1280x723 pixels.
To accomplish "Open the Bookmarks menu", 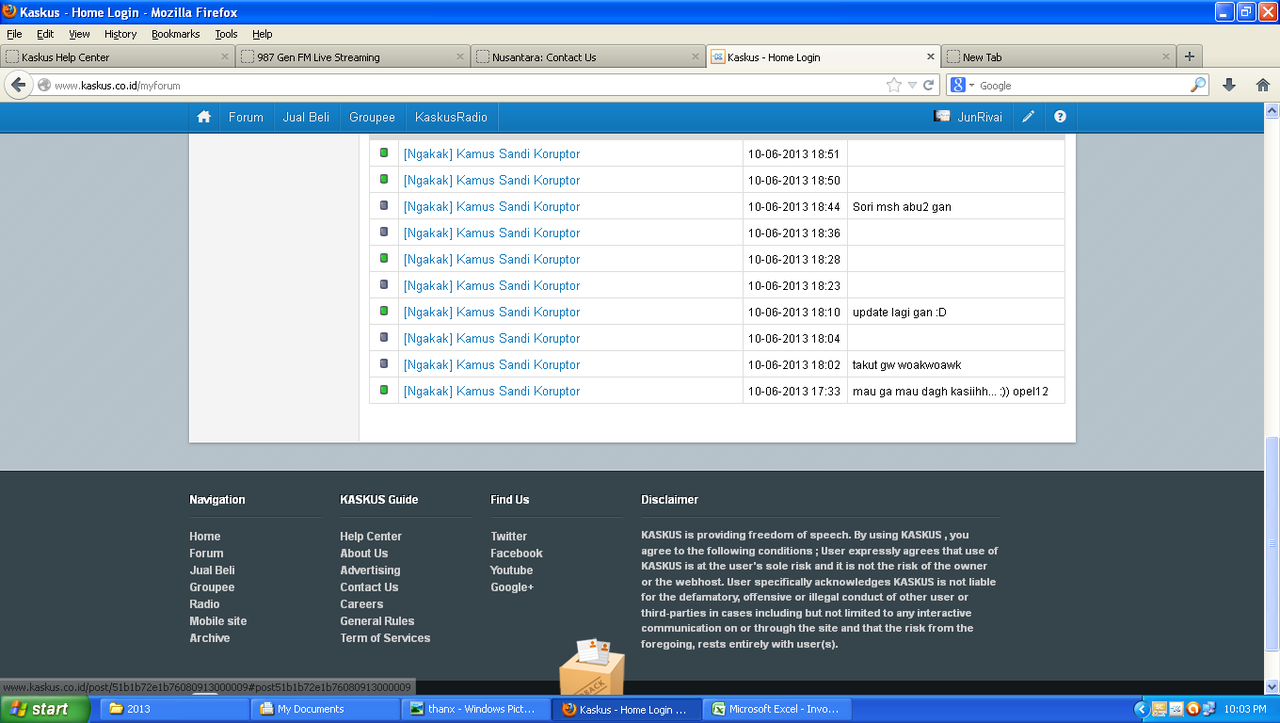I will click(176, 34).
